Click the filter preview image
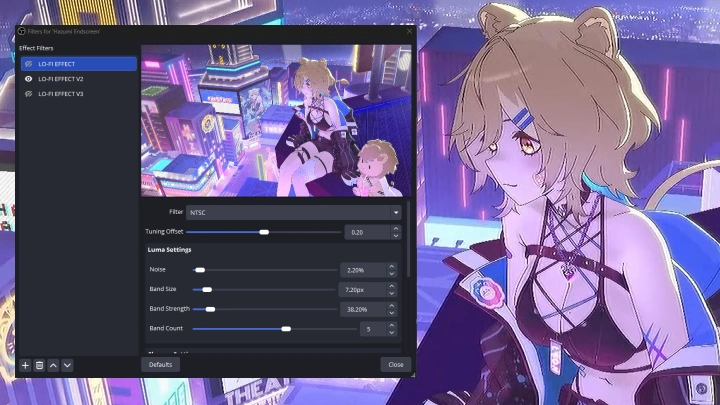Viewport: 720px width, 405px height. click(x=276, y=121)
